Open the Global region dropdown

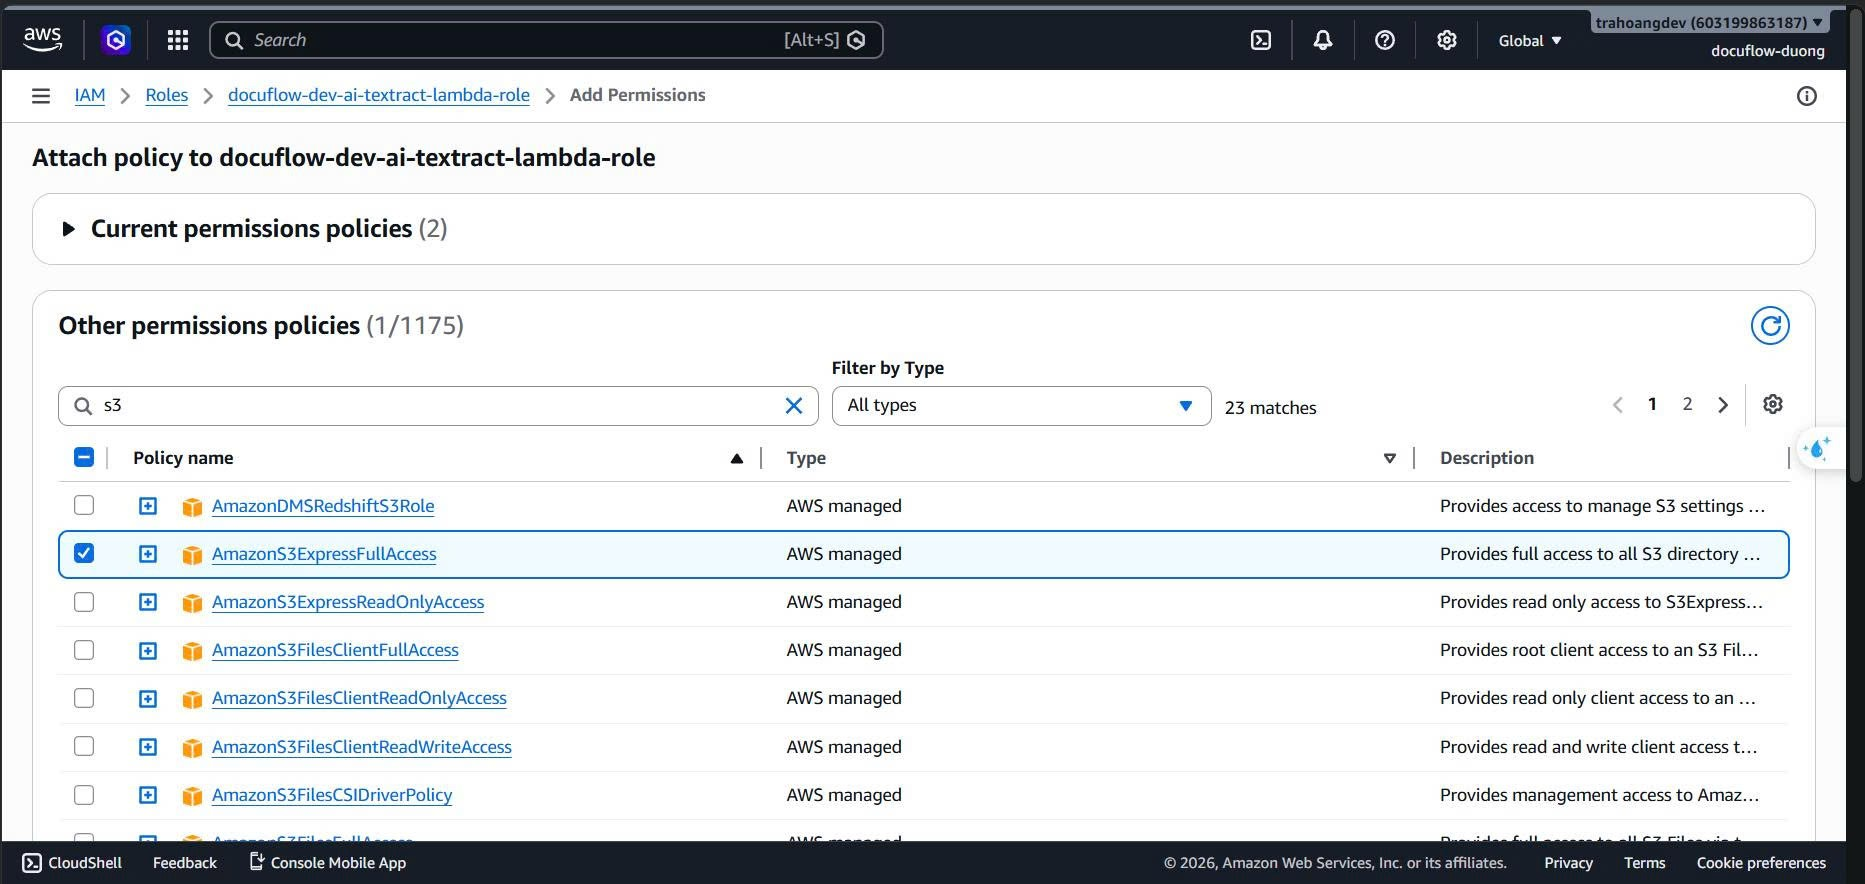(1529, 40)
